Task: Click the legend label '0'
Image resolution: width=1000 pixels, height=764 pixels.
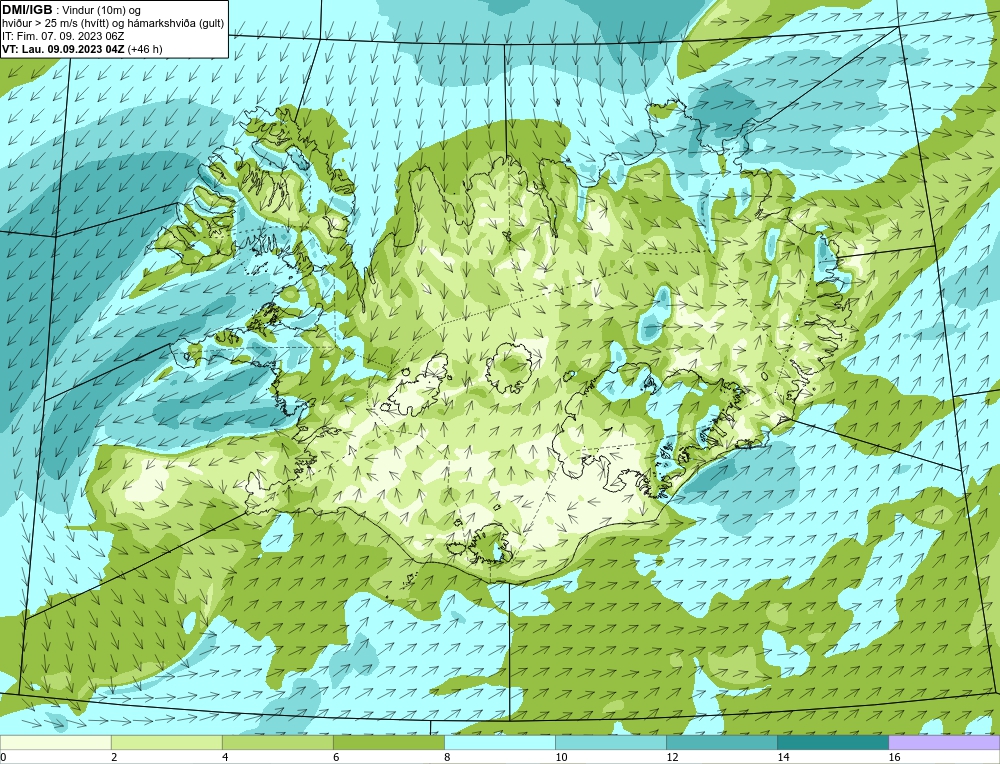Action: (x=4, y=757)
